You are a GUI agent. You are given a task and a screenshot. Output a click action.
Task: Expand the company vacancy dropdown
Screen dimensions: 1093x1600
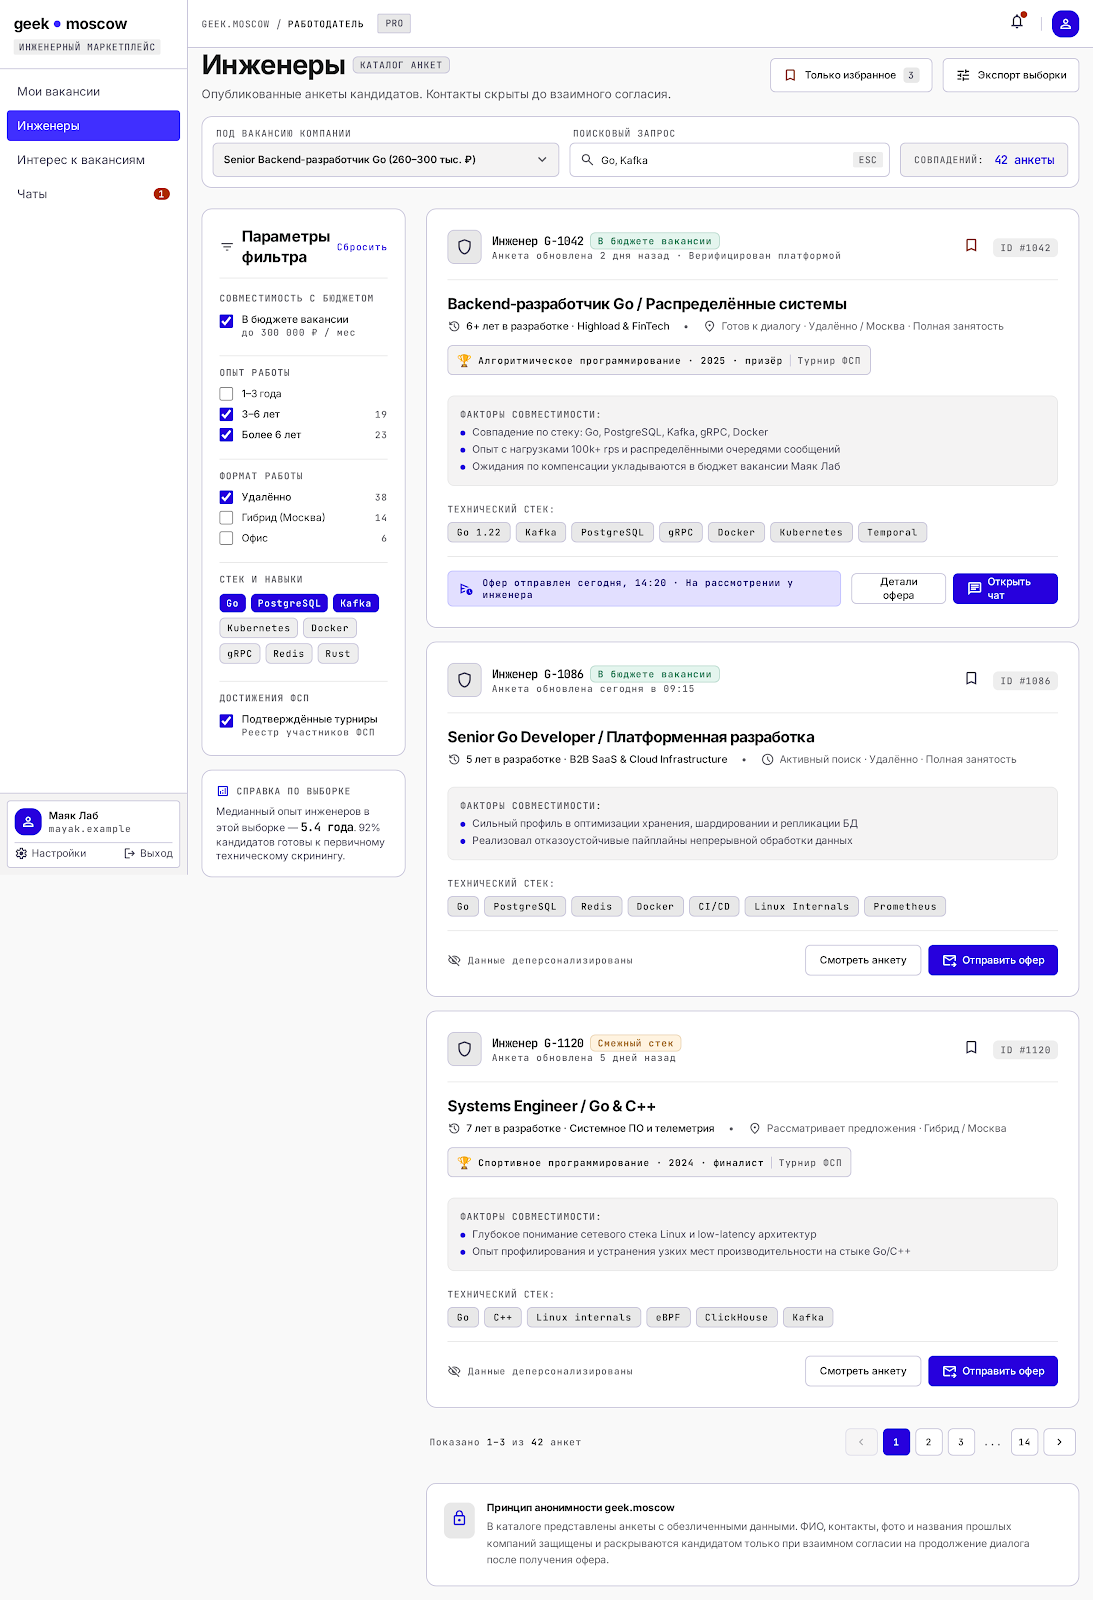(386, 160)
